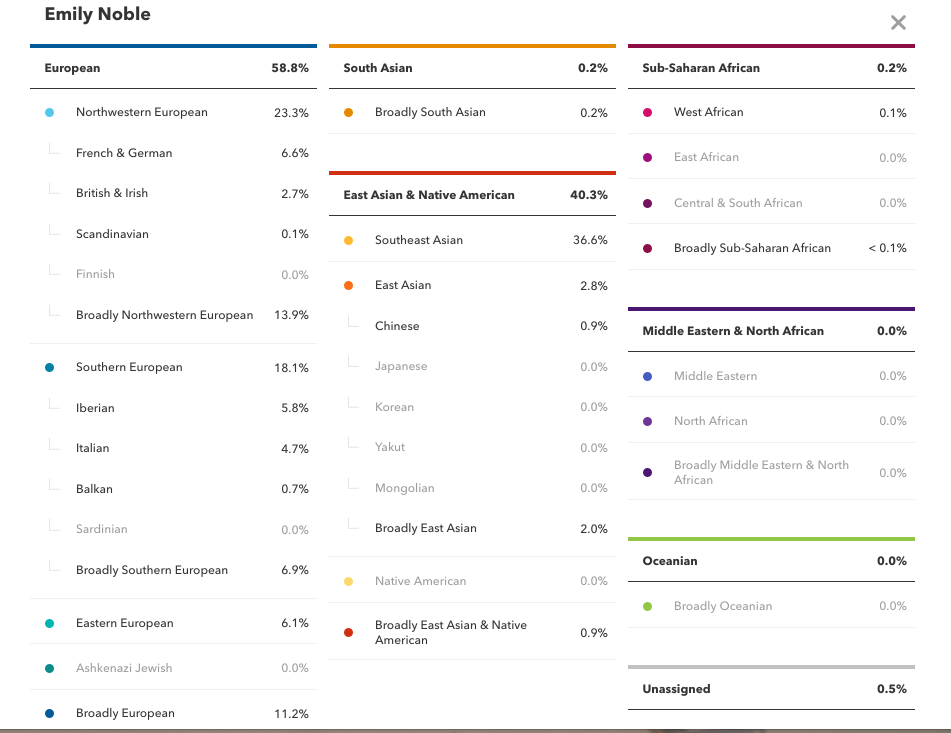
Task: Click the Eastern European row
Action: 125,623
